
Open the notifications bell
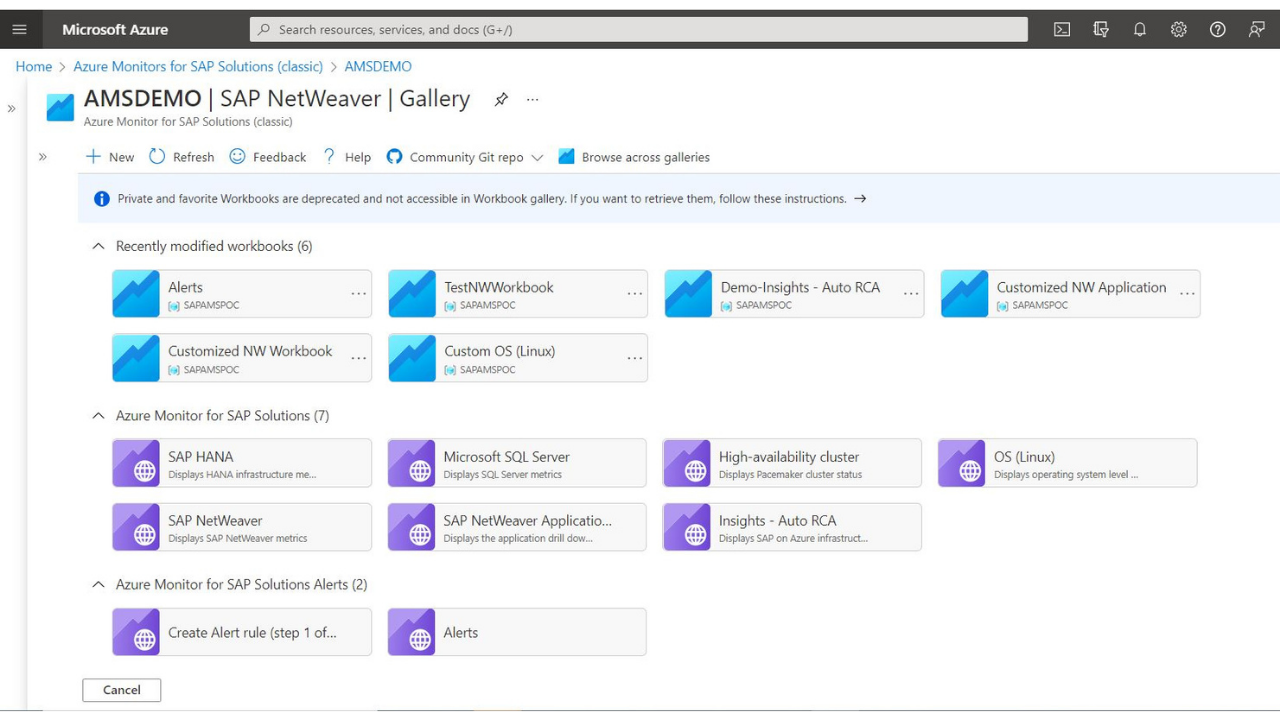click(1140, 30)
